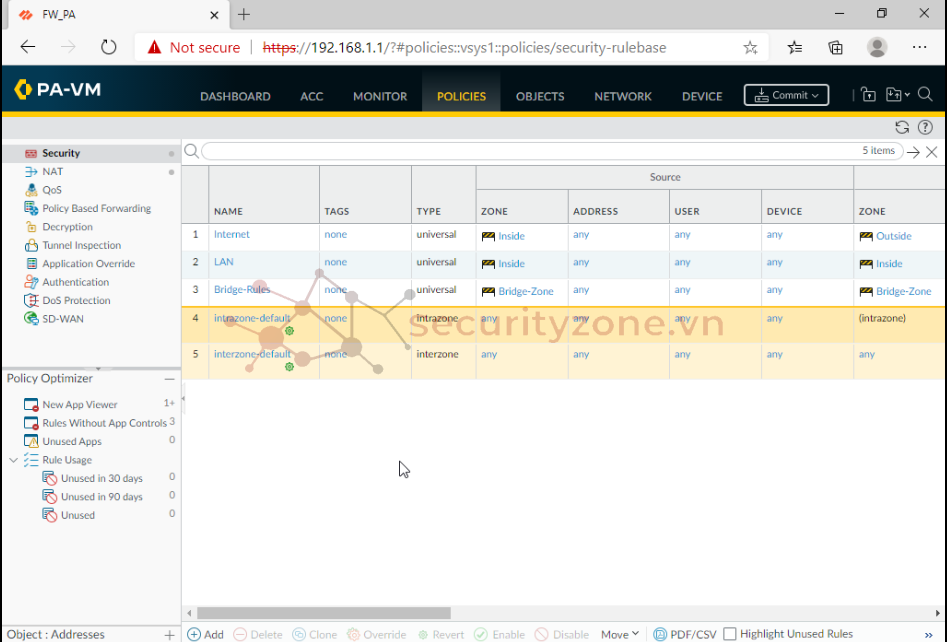
Task: Open interzone-default rule link
Action: point(252,355)
